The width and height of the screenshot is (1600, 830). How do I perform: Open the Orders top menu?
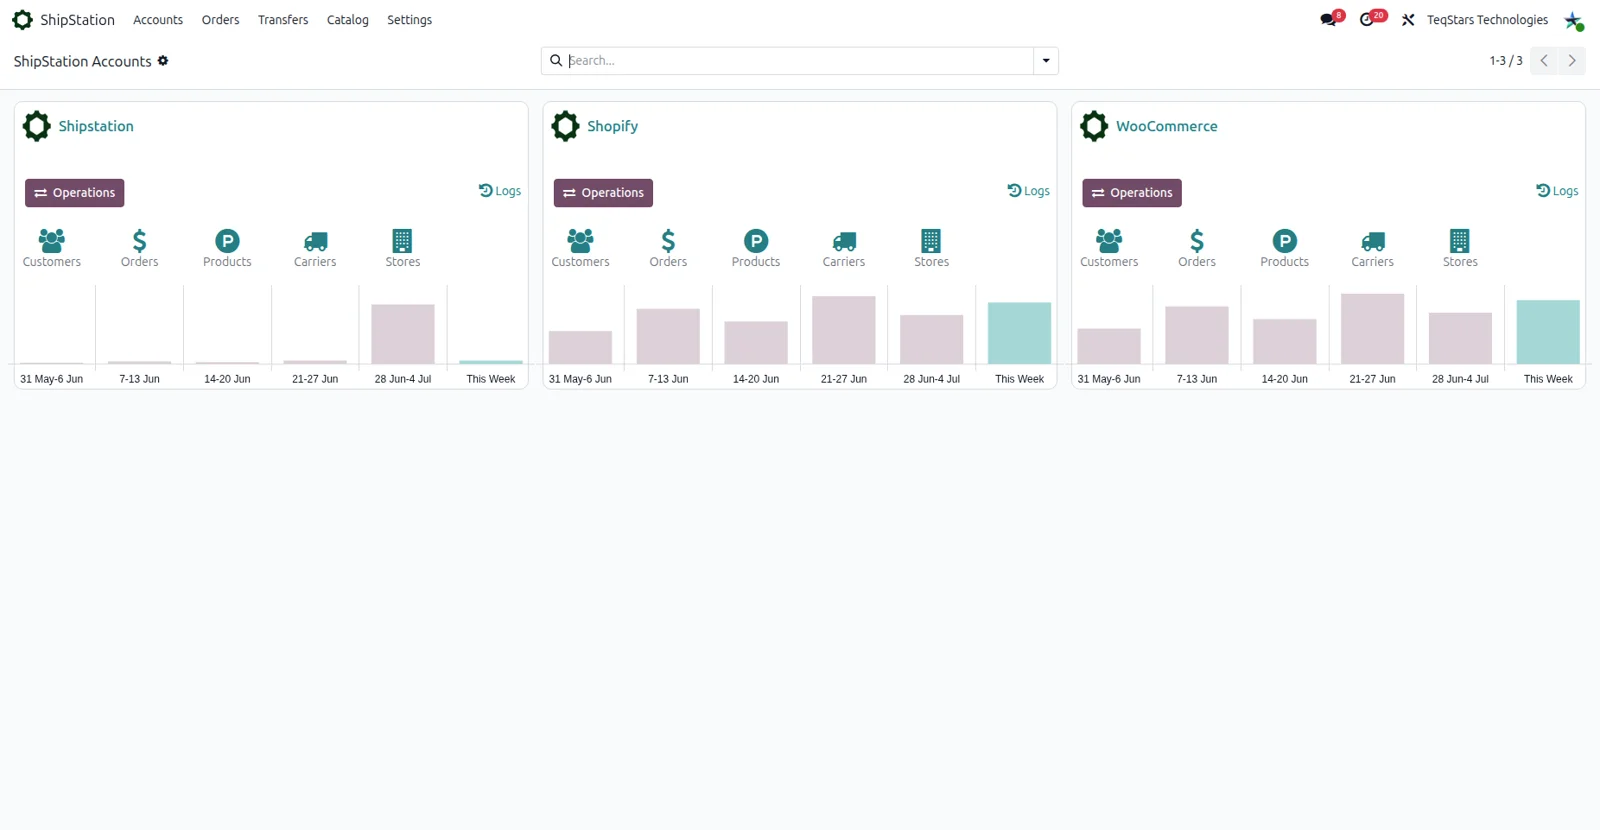pos(220,20)
